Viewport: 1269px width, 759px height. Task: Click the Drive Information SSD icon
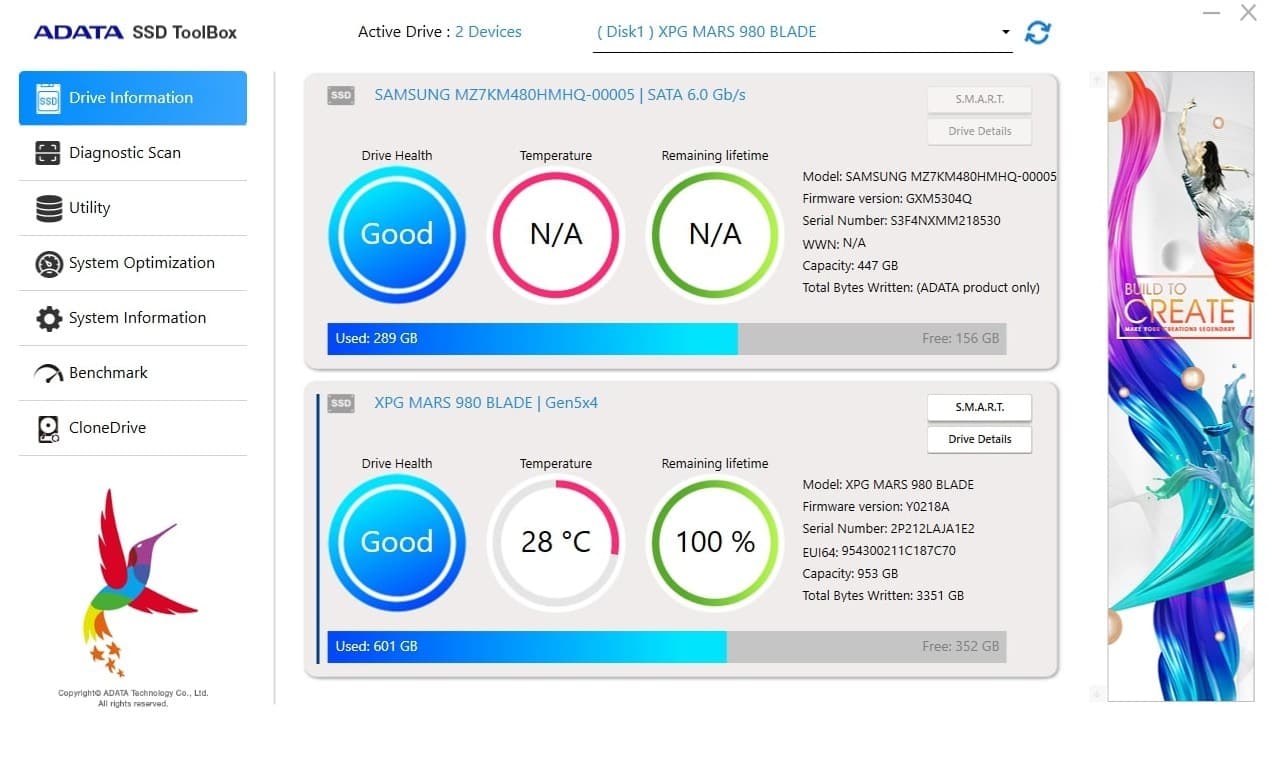[x=48, y=98]
